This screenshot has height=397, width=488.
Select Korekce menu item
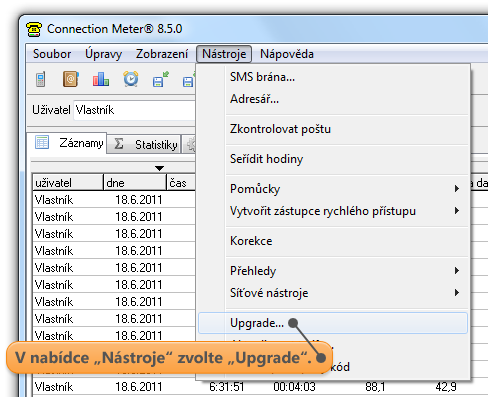point(333,241)
